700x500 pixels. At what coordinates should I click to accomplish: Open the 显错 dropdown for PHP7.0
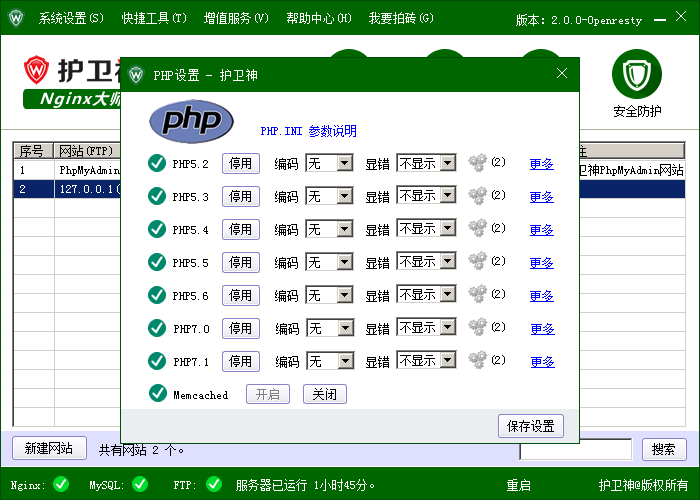pos(426,328)
